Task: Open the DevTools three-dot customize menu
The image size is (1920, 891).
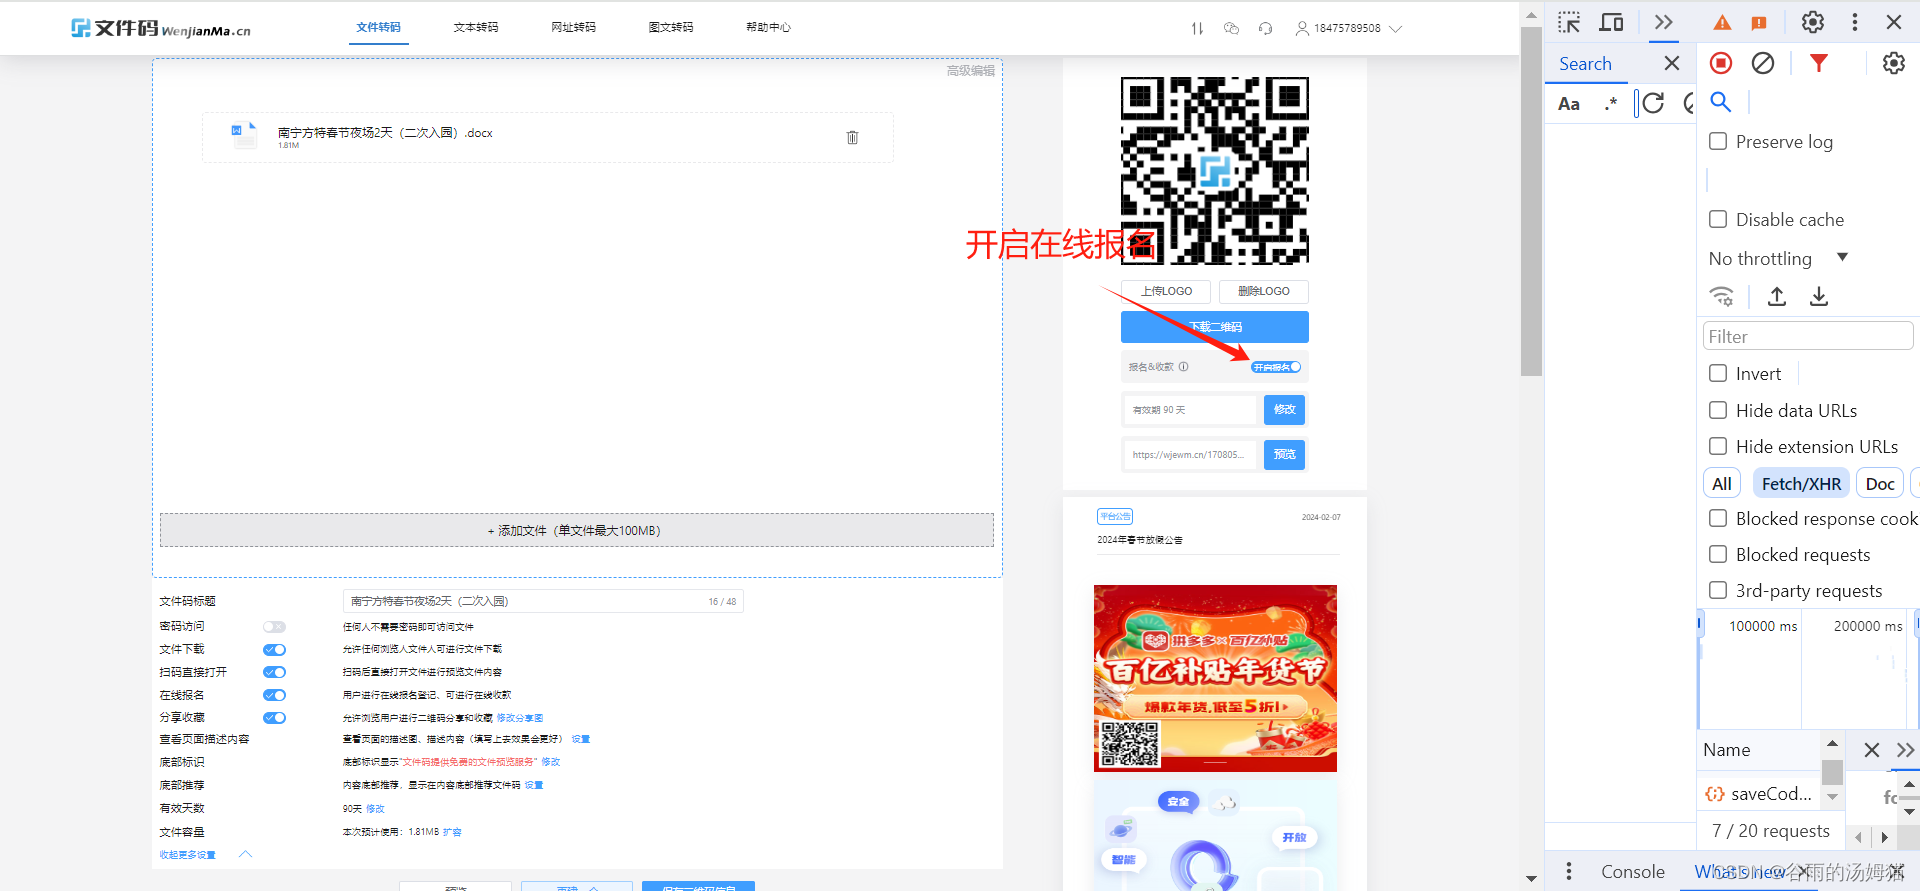Action: point(1855,22)
